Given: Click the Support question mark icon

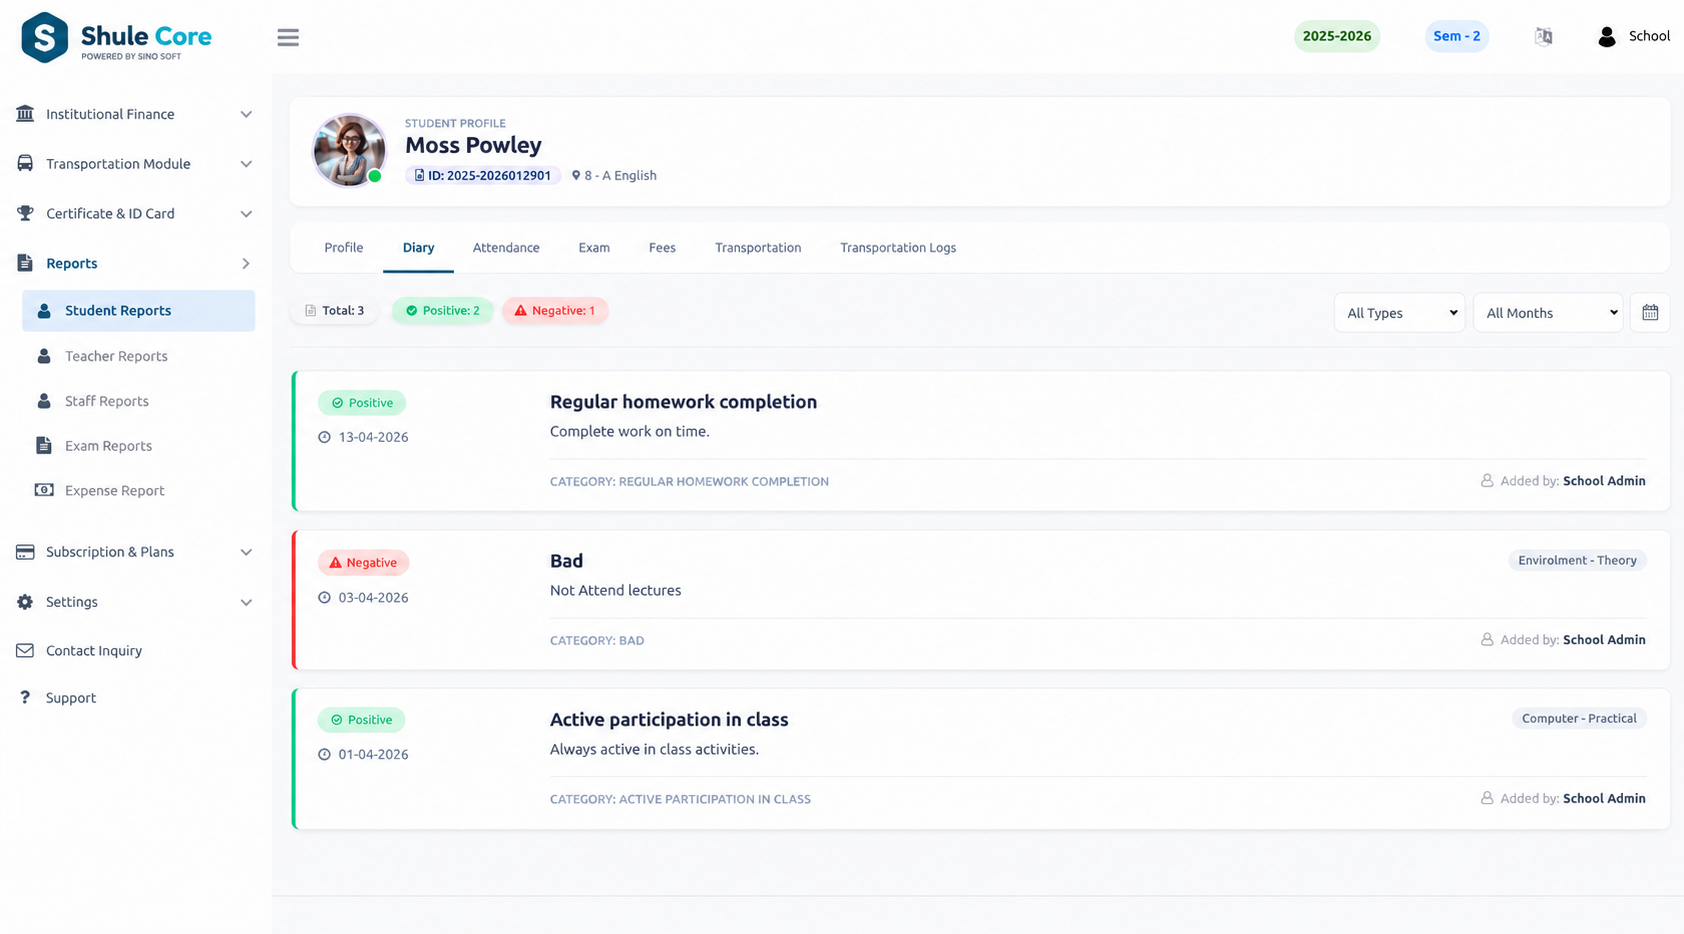Looking at the screenshot, I should (x=25, y=697).
